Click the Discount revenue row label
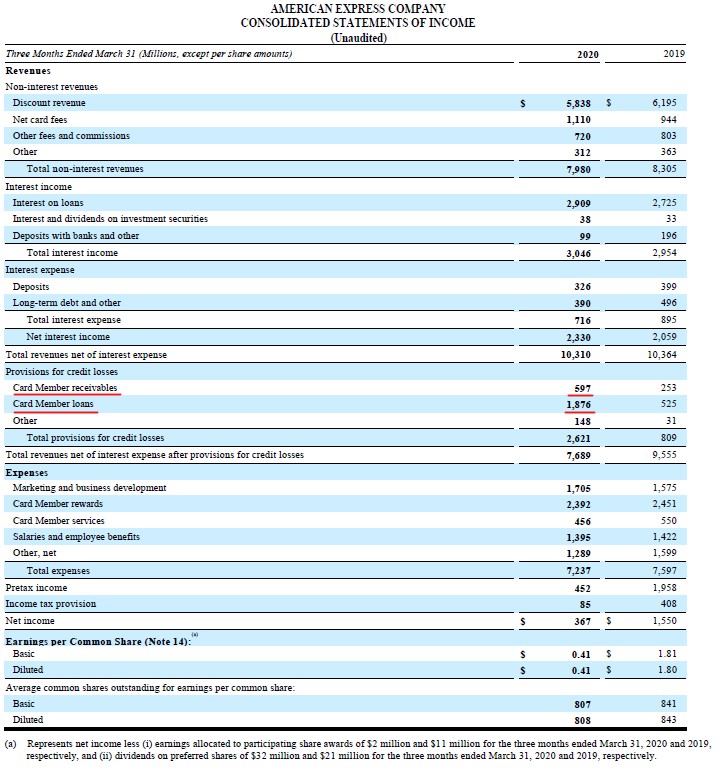This screenshot has height=776, width=728. click(49, 103)
